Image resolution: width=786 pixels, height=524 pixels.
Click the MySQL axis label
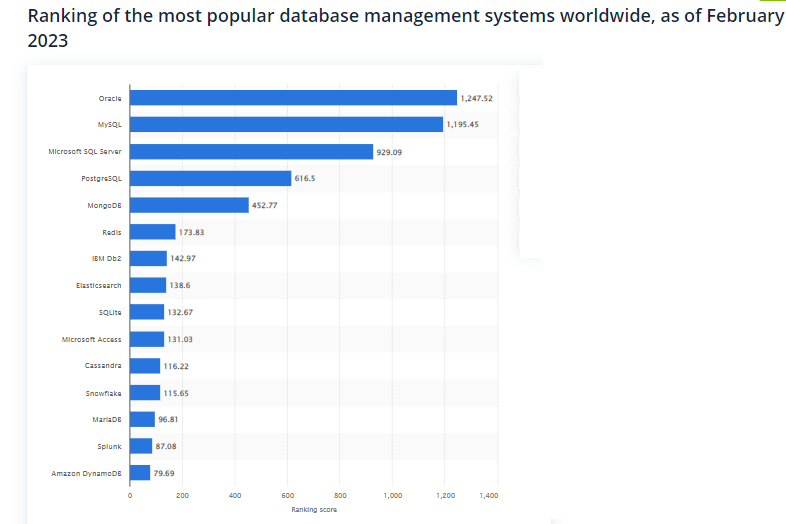pyautogui.click(x=109, y=125)
